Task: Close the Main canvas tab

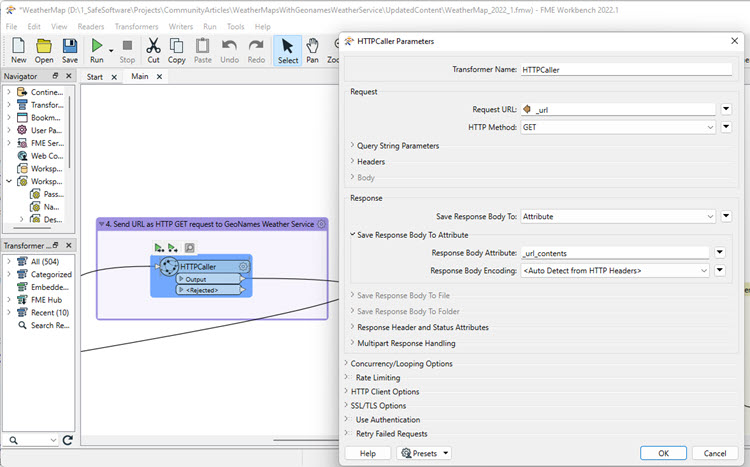Action: 159,77
